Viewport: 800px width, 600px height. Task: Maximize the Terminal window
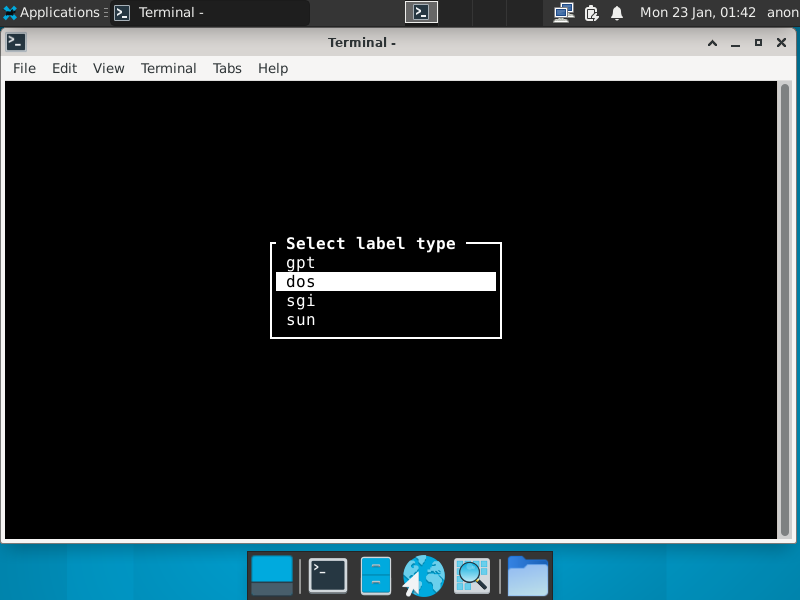(759, 43)
